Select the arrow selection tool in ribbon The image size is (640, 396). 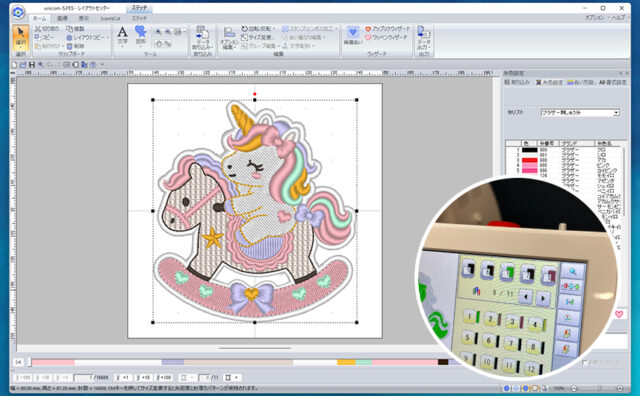tap(20, 38)
